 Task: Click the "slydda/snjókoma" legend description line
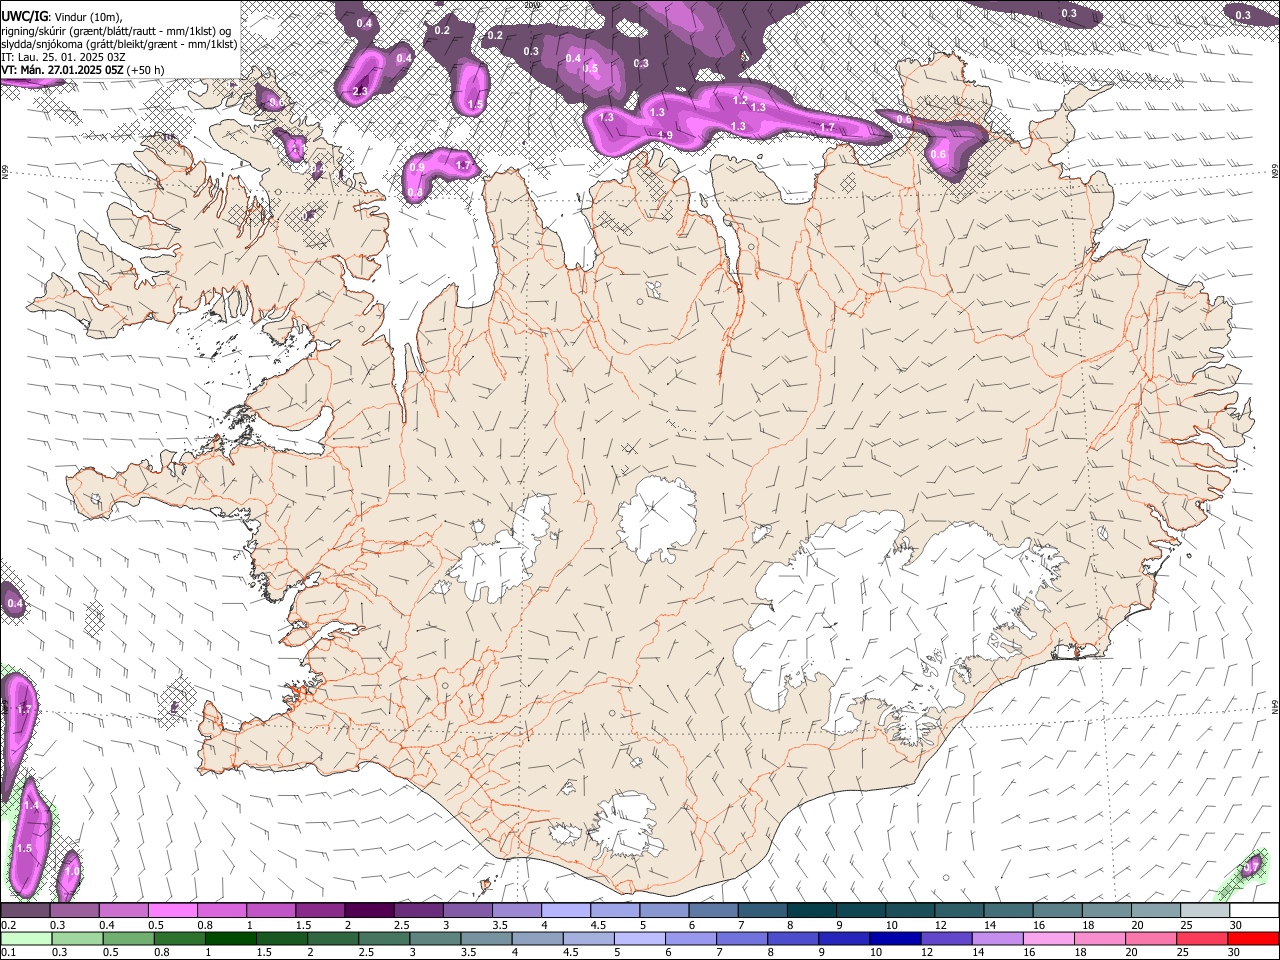point(119,44)
